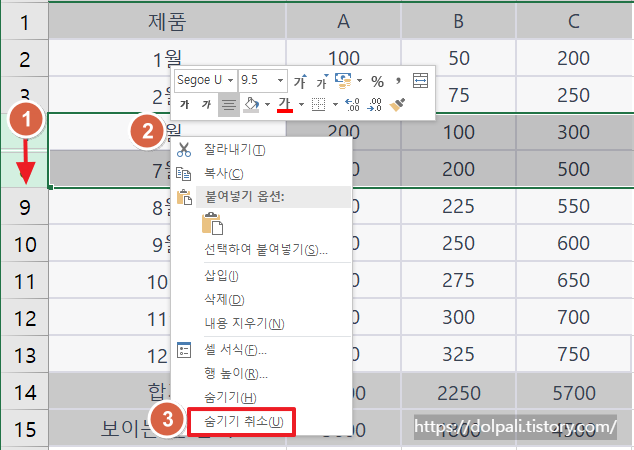Toggle italic in mini toolbar
Image resolution: width=634 pixels, height=450 pixels.
click(207, 105)
